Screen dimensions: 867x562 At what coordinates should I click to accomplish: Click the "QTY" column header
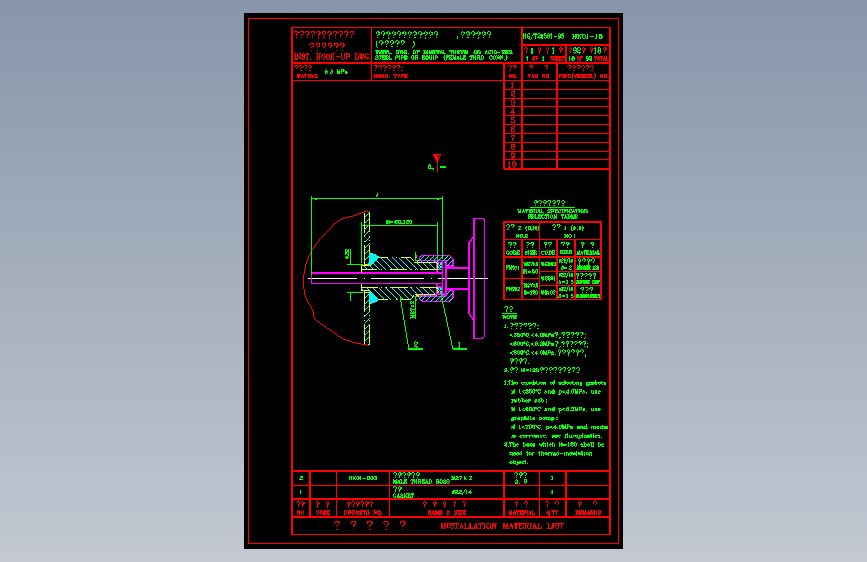(x=551, y=513)
